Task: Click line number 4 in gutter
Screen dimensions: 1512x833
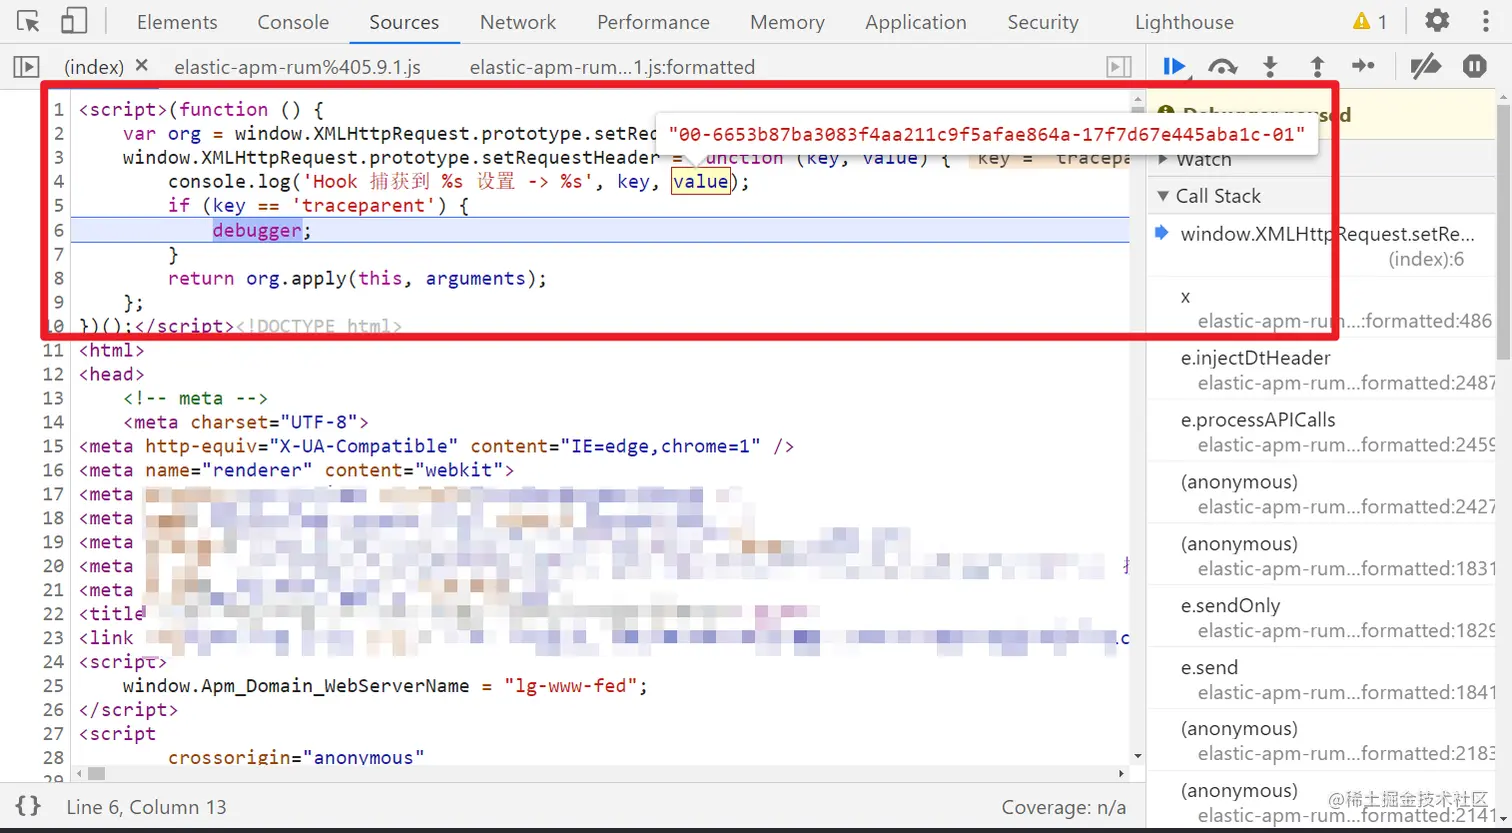Action: (x=59, y=182)
